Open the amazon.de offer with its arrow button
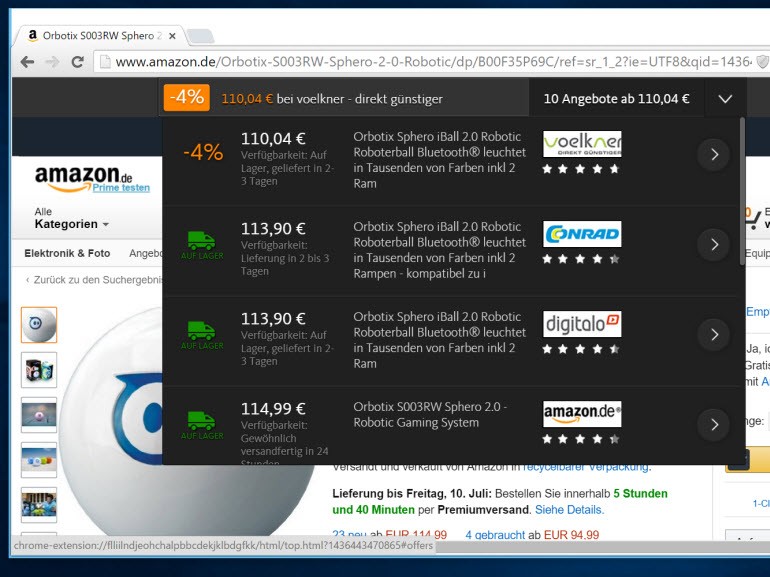The height and width of the screenshot is (577, 770). tap(714, 424)
